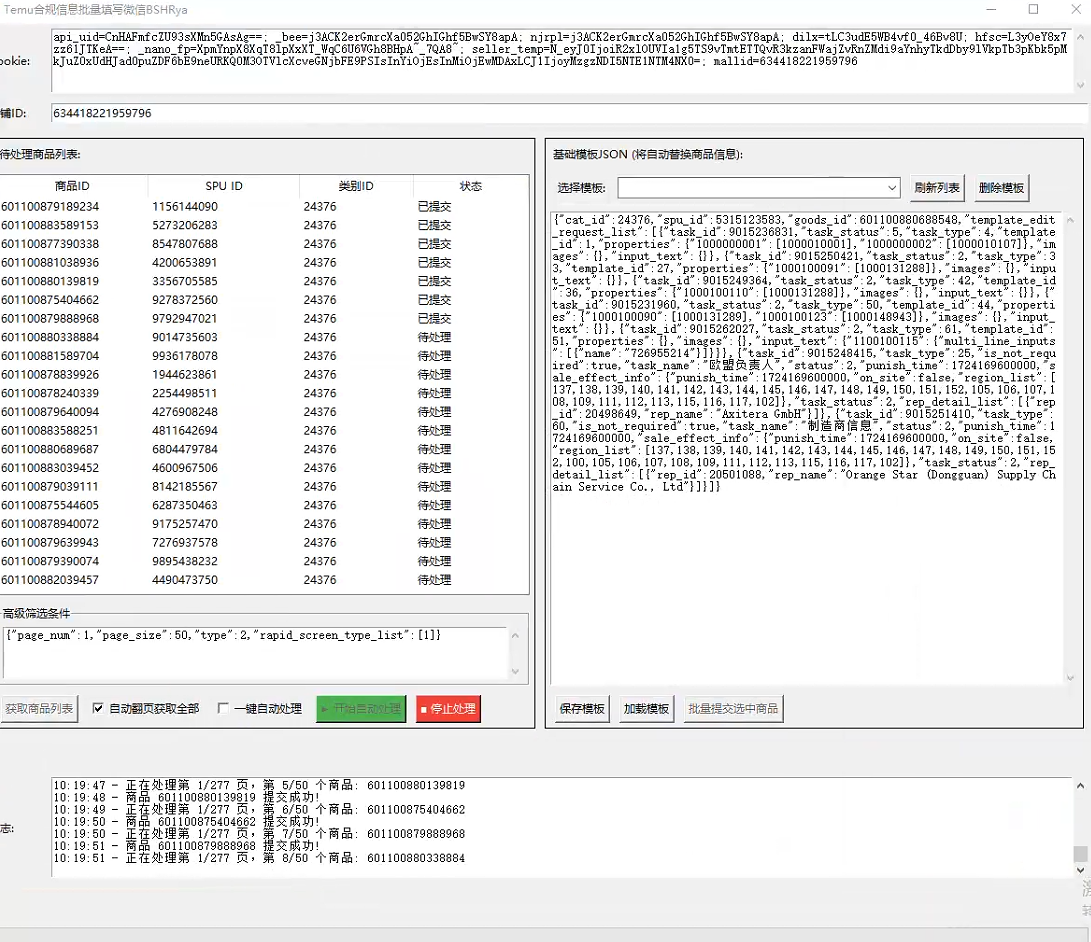Image resolution: width=1091 pixels, height=942 pixels.
Task: Click the 状态 column header
Action: tap(470, 186)
